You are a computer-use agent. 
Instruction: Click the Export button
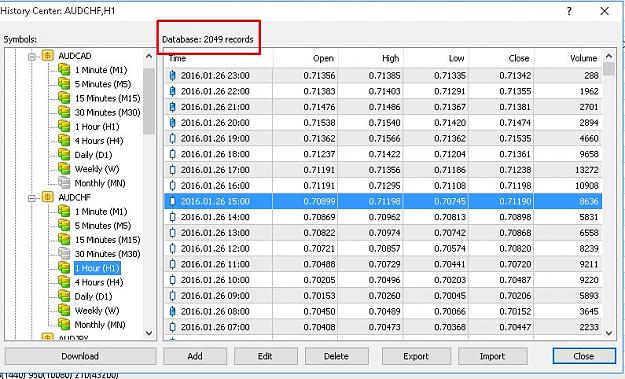pyautogui.click(x=416, y=356)
